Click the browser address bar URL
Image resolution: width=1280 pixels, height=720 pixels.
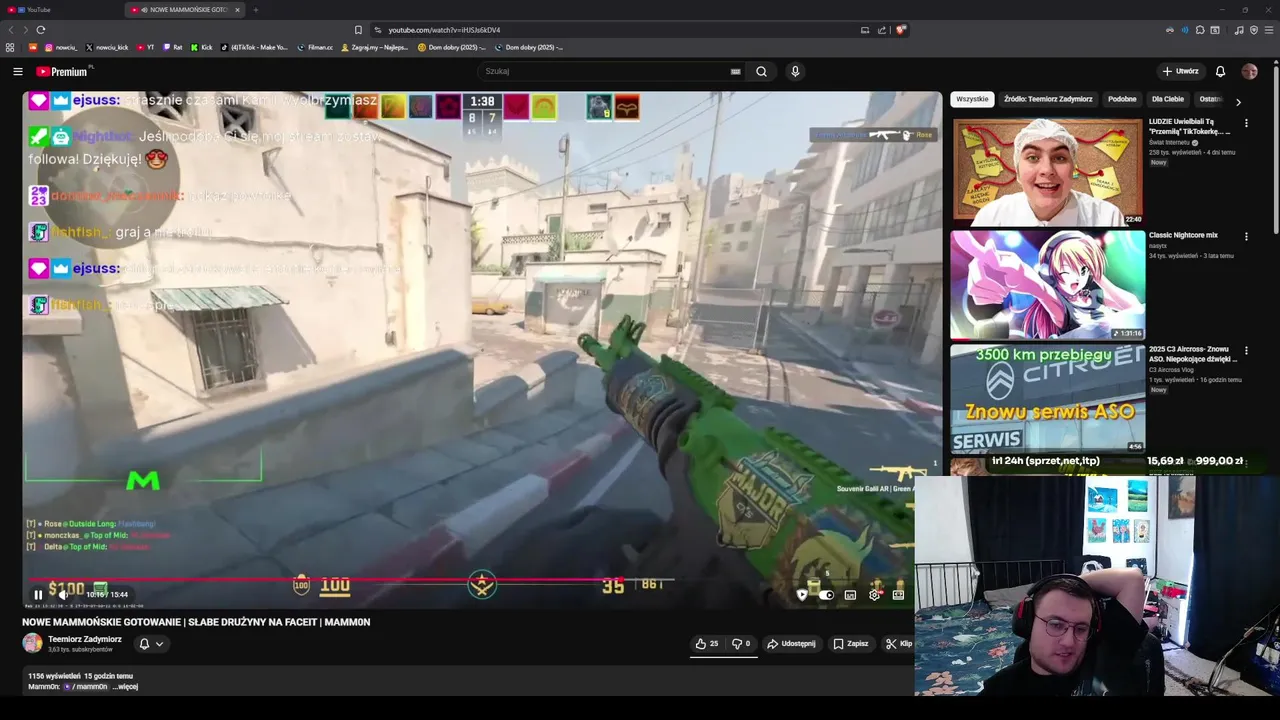click(x=444, y=30)
